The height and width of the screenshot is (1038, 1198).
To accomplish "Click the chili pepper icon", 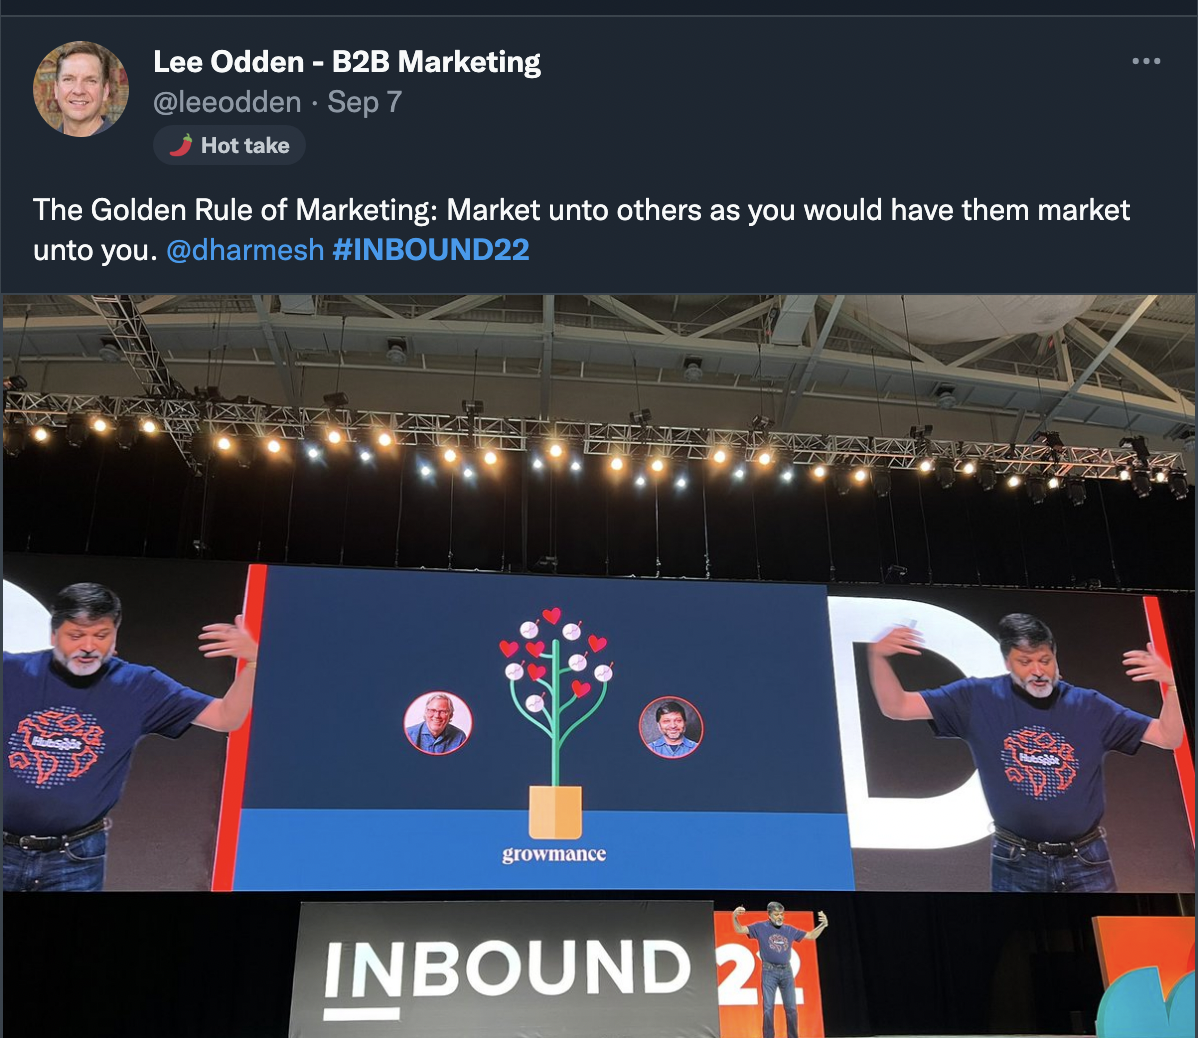I will pos(181,145).
